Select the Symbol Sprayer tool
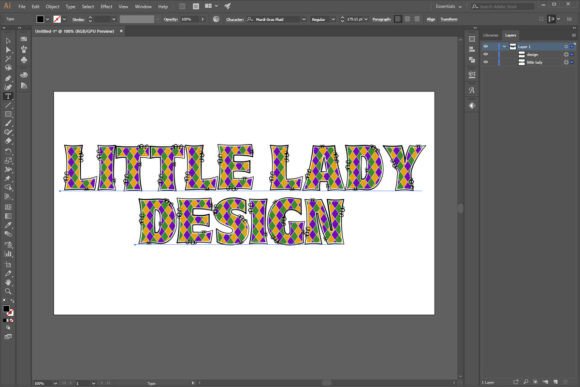The height and width of the screenshot is (387, 580). (8, 245)
